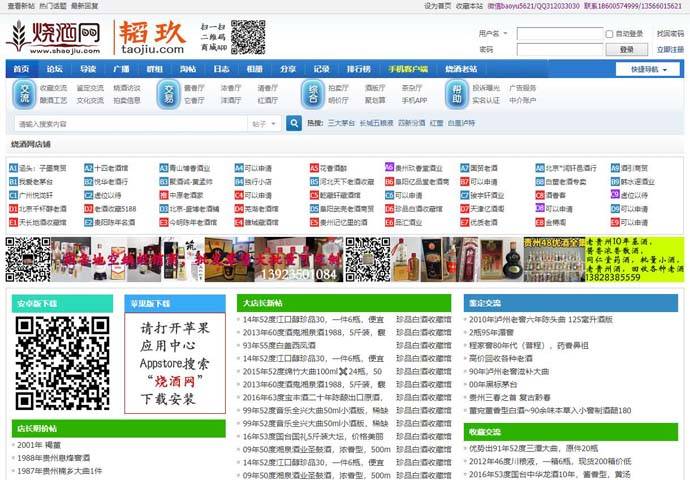Click hot search term 长城五粮液
Viewport: 690px width, 480px height.
pos(376,123)
